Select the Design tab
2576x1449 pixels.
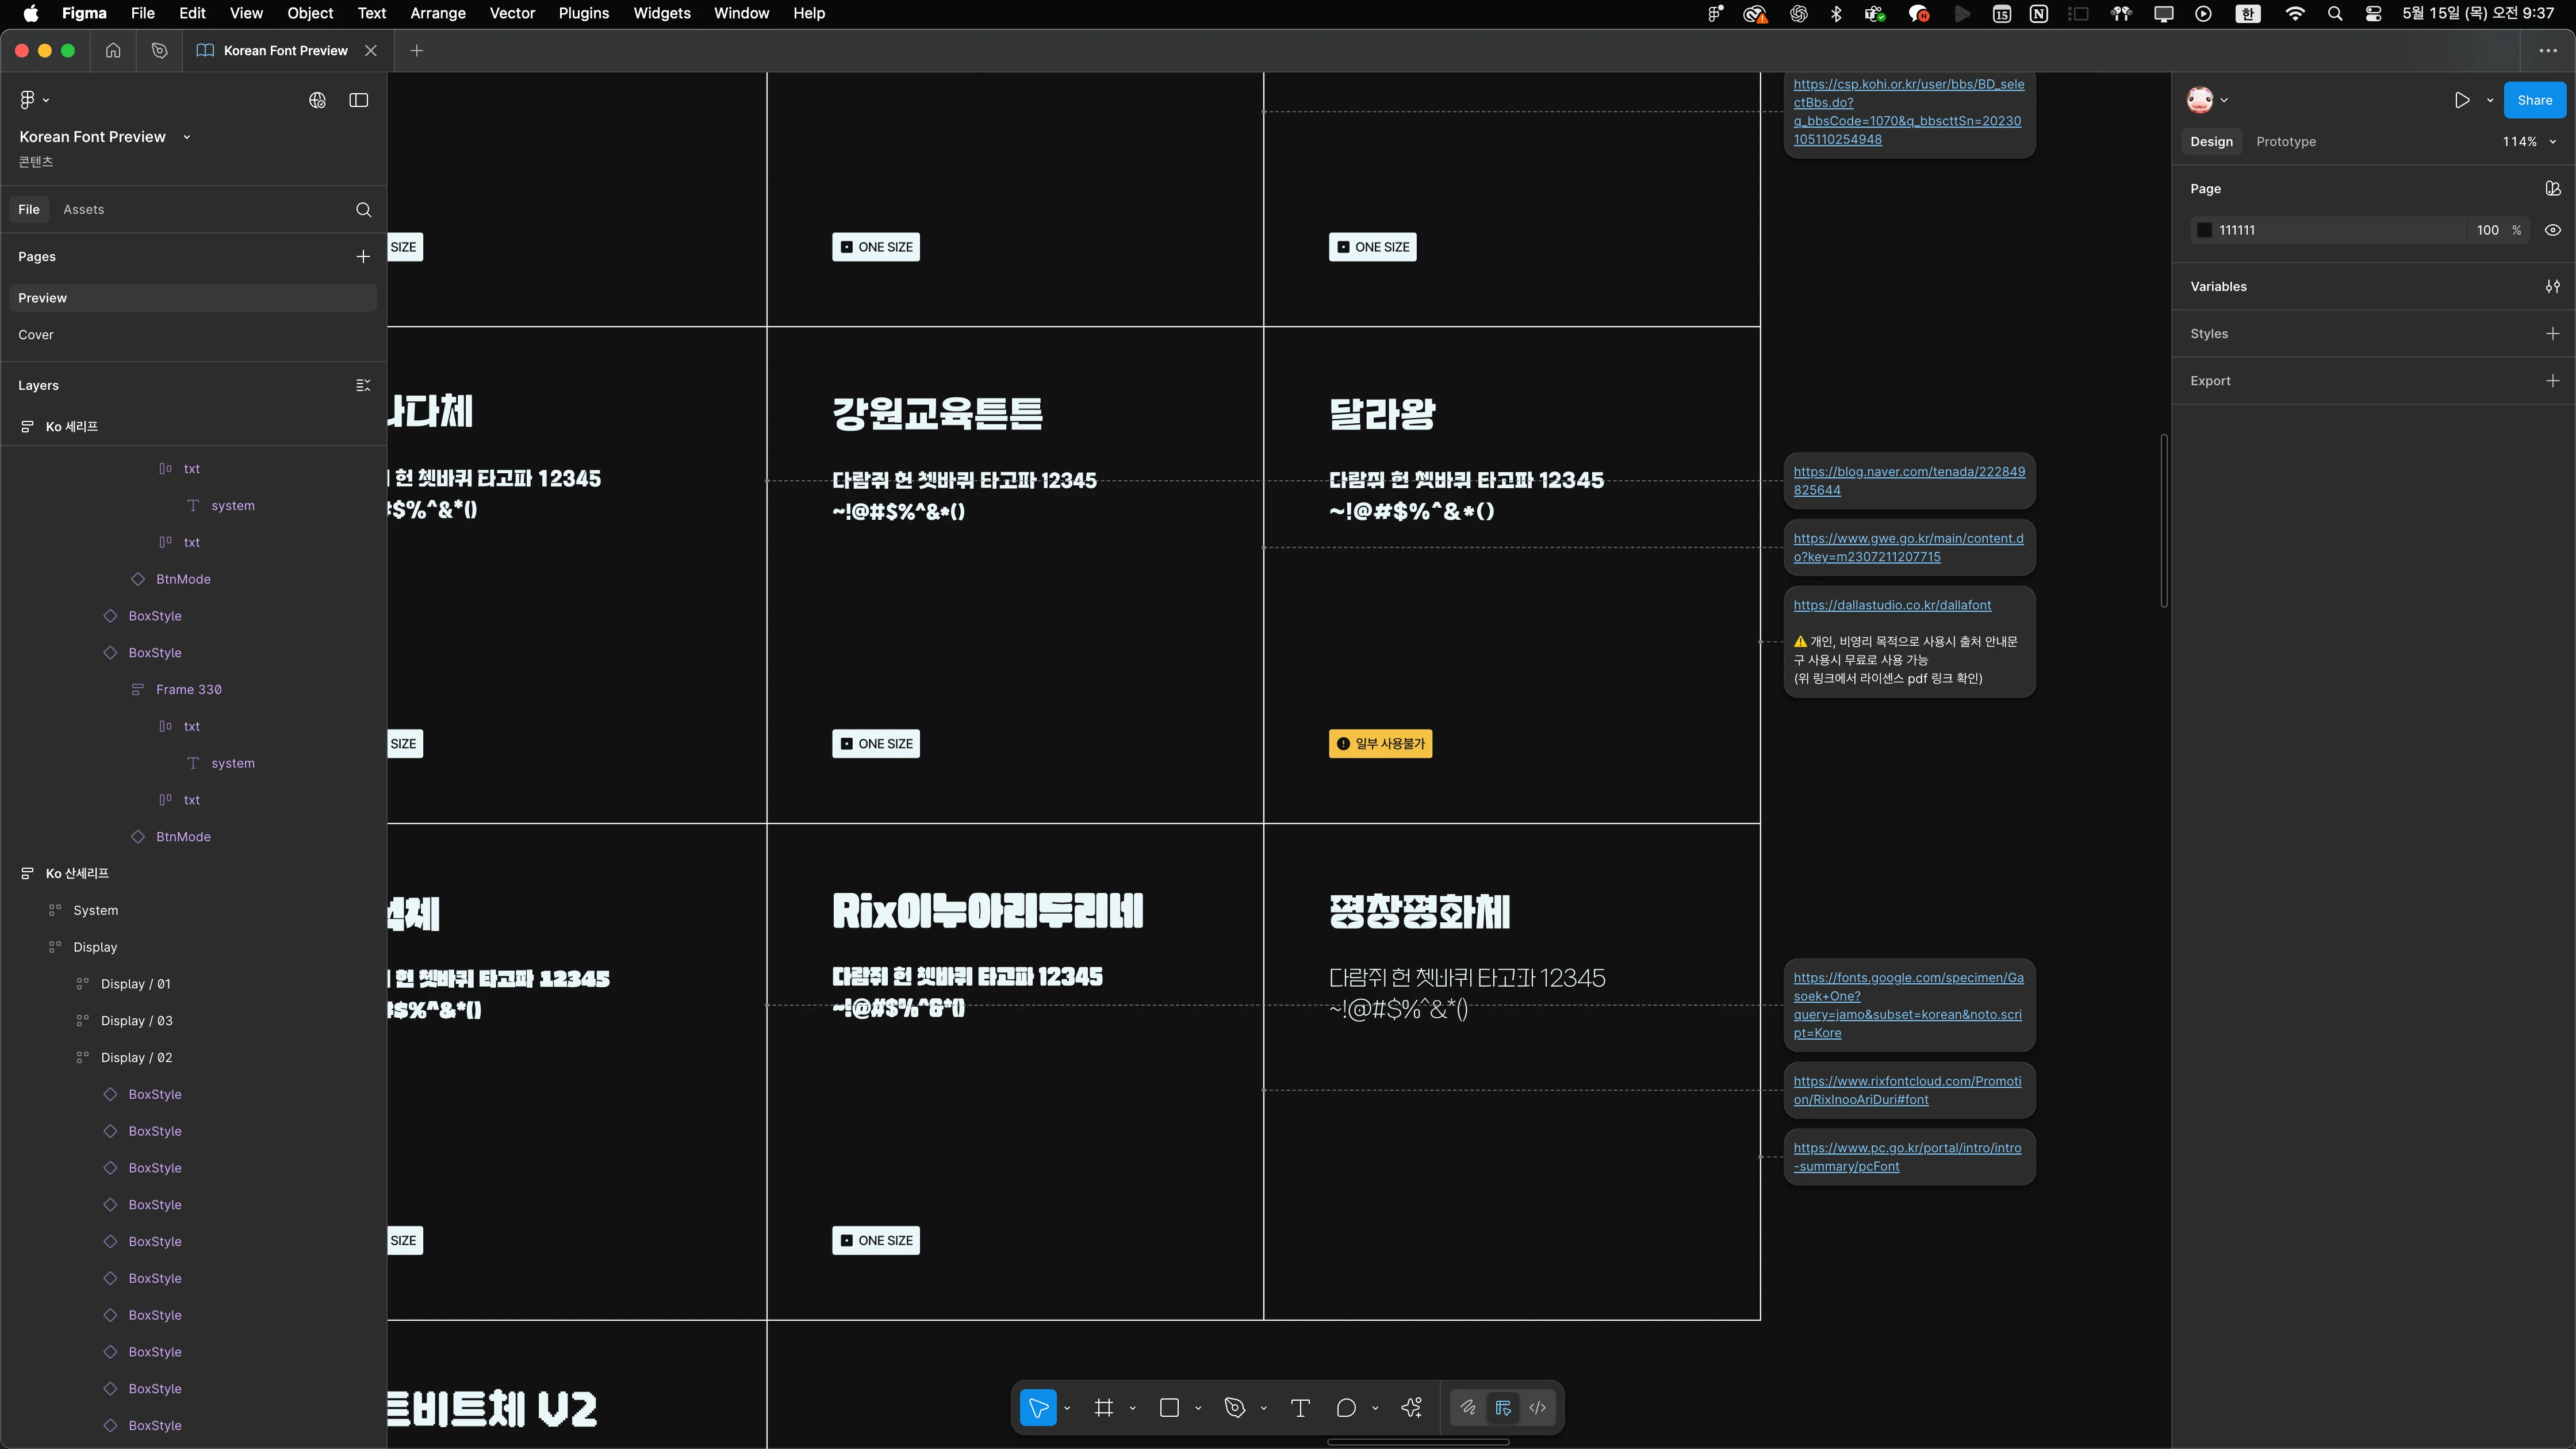click(x=2211, y=142)
